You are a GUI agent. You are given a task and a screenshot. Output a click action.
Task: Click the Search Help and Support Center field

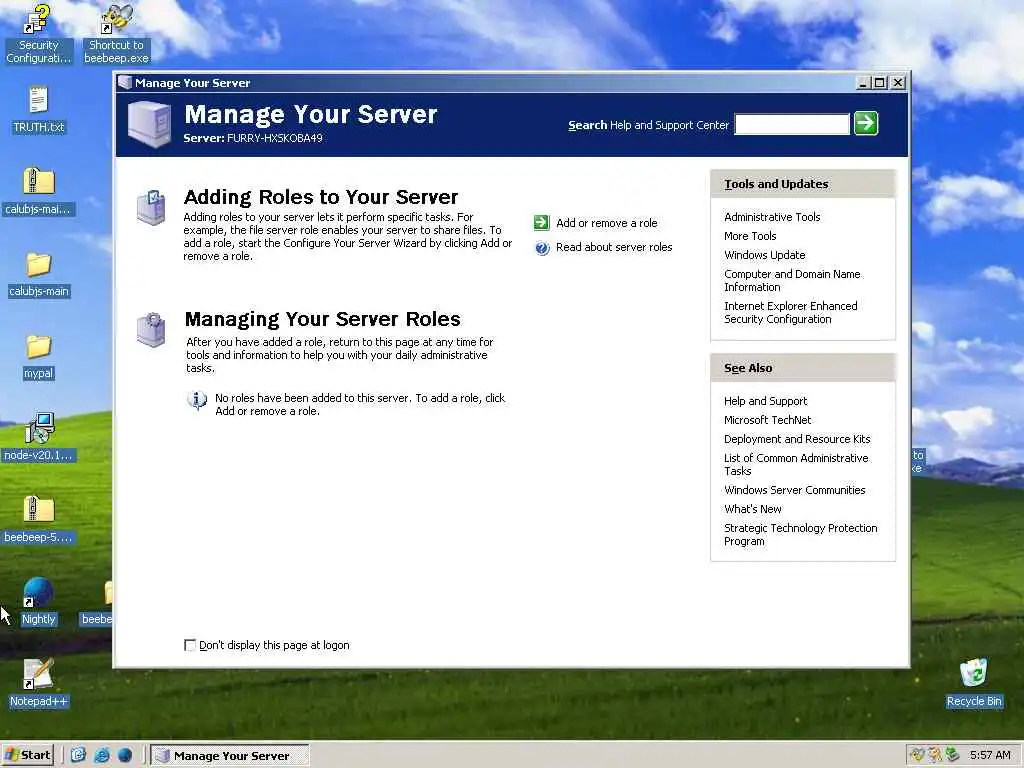tap(792, 124)
